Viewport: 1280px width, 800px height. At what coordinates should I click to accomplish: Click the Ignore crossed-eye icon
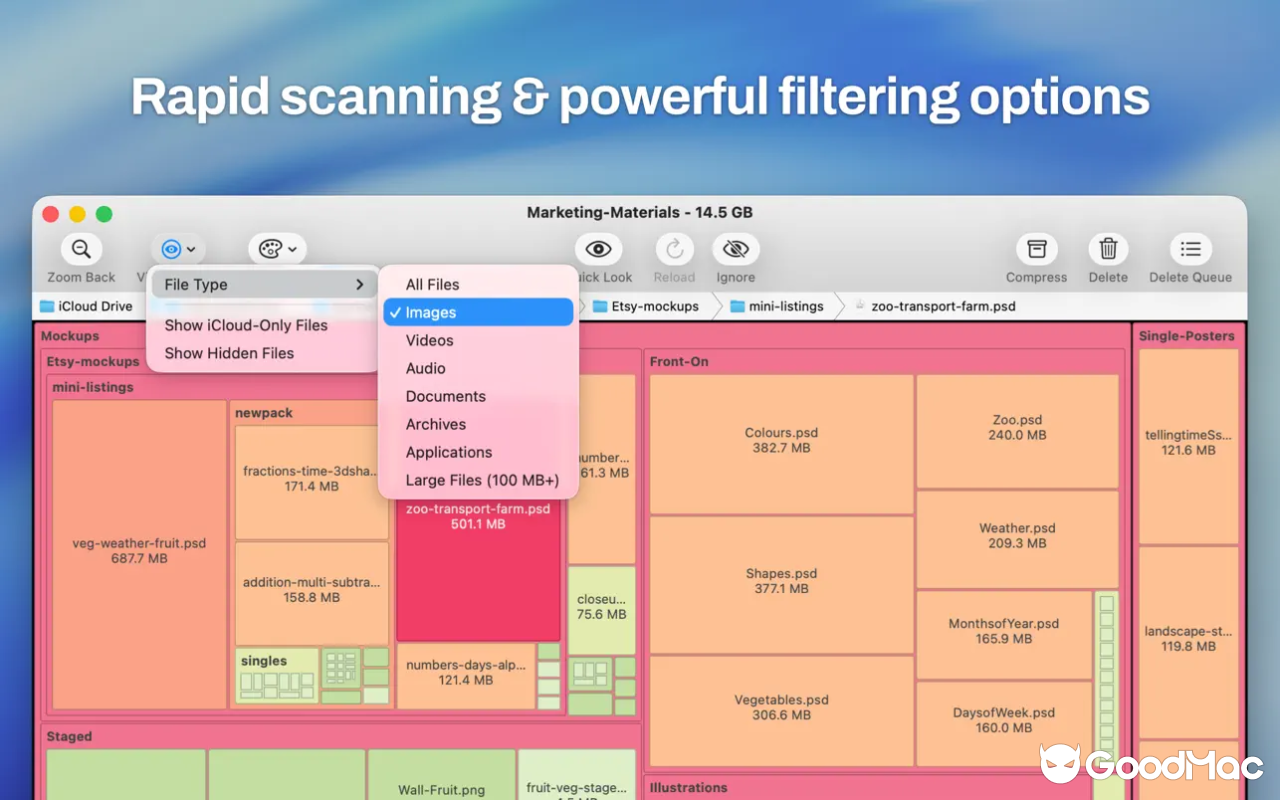(735, 249)
